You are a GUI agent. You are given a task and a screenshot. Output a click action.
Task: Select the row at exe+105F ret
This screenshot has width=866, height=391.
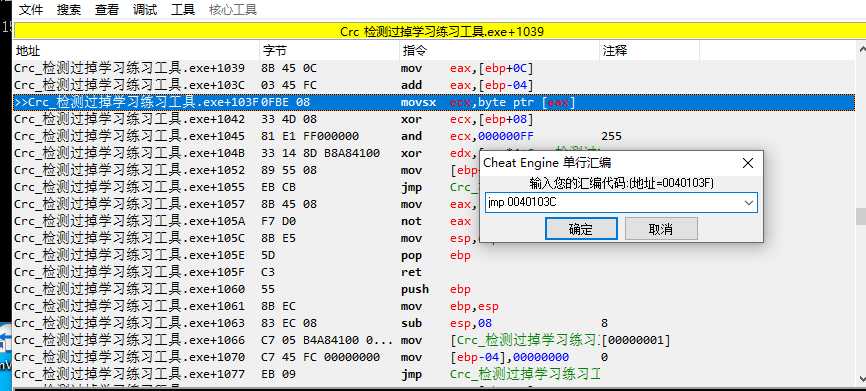coord(434,272)
